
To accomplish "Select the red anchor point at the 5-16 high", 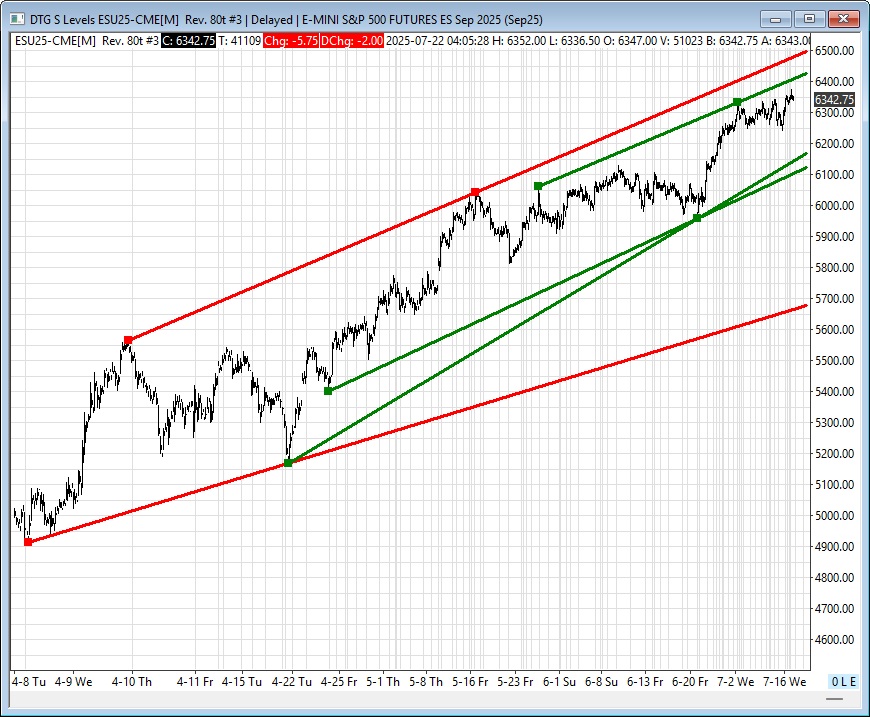I will [476, 192].
